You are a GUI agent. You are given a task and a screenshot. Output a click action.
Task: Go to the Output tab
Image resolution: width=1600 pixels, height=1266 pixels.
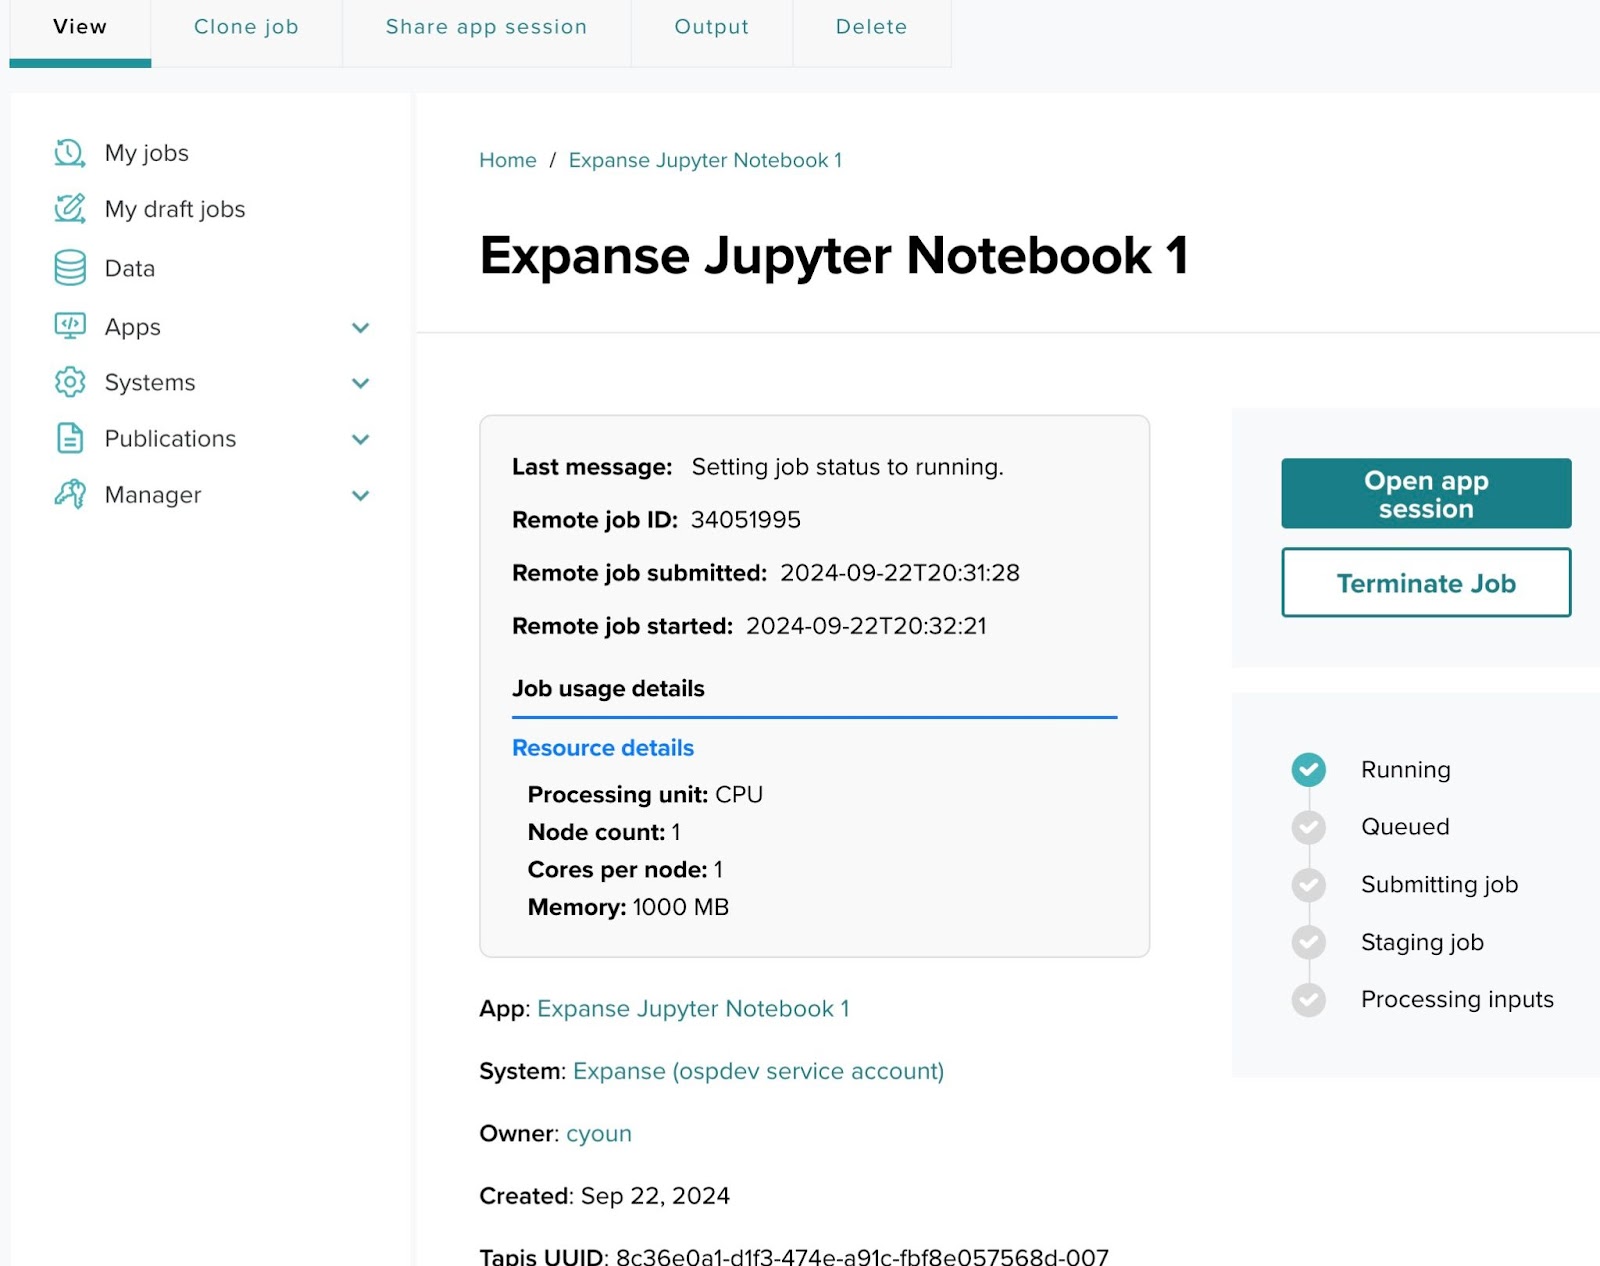pos(711,27)
